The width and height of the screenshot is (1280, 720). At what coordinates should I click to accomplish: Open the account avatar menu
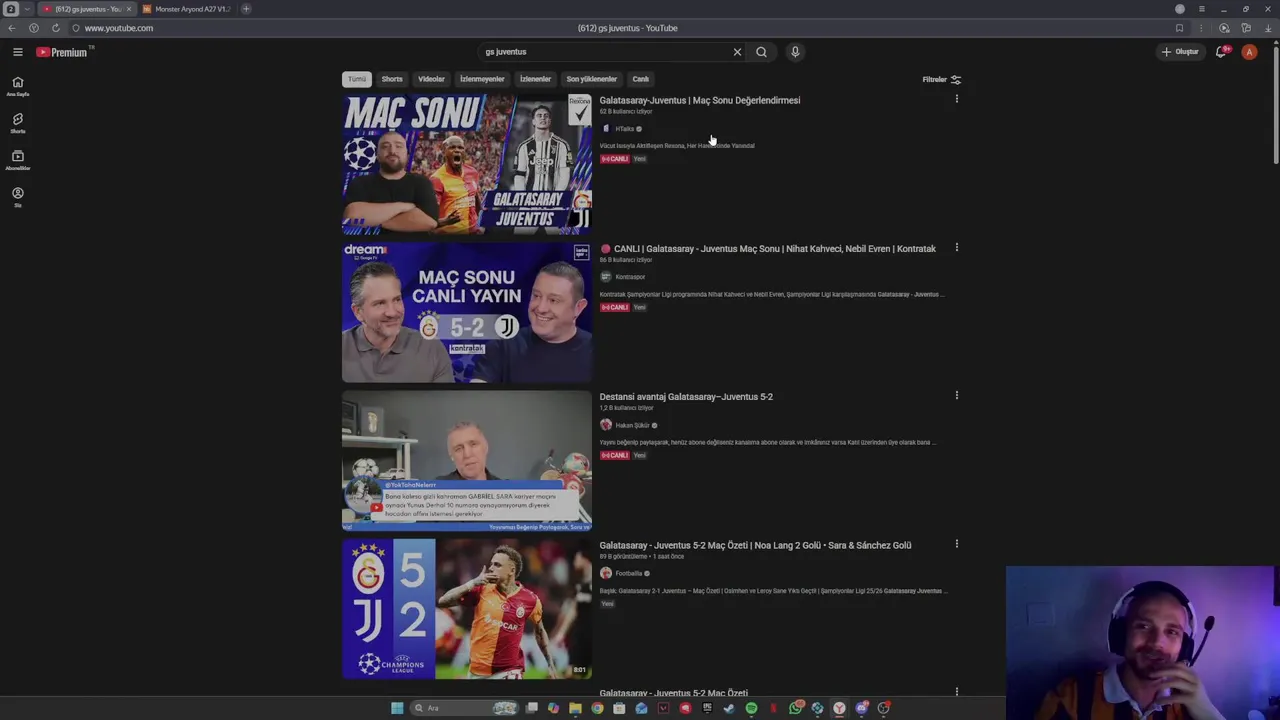click(1249, 52)
